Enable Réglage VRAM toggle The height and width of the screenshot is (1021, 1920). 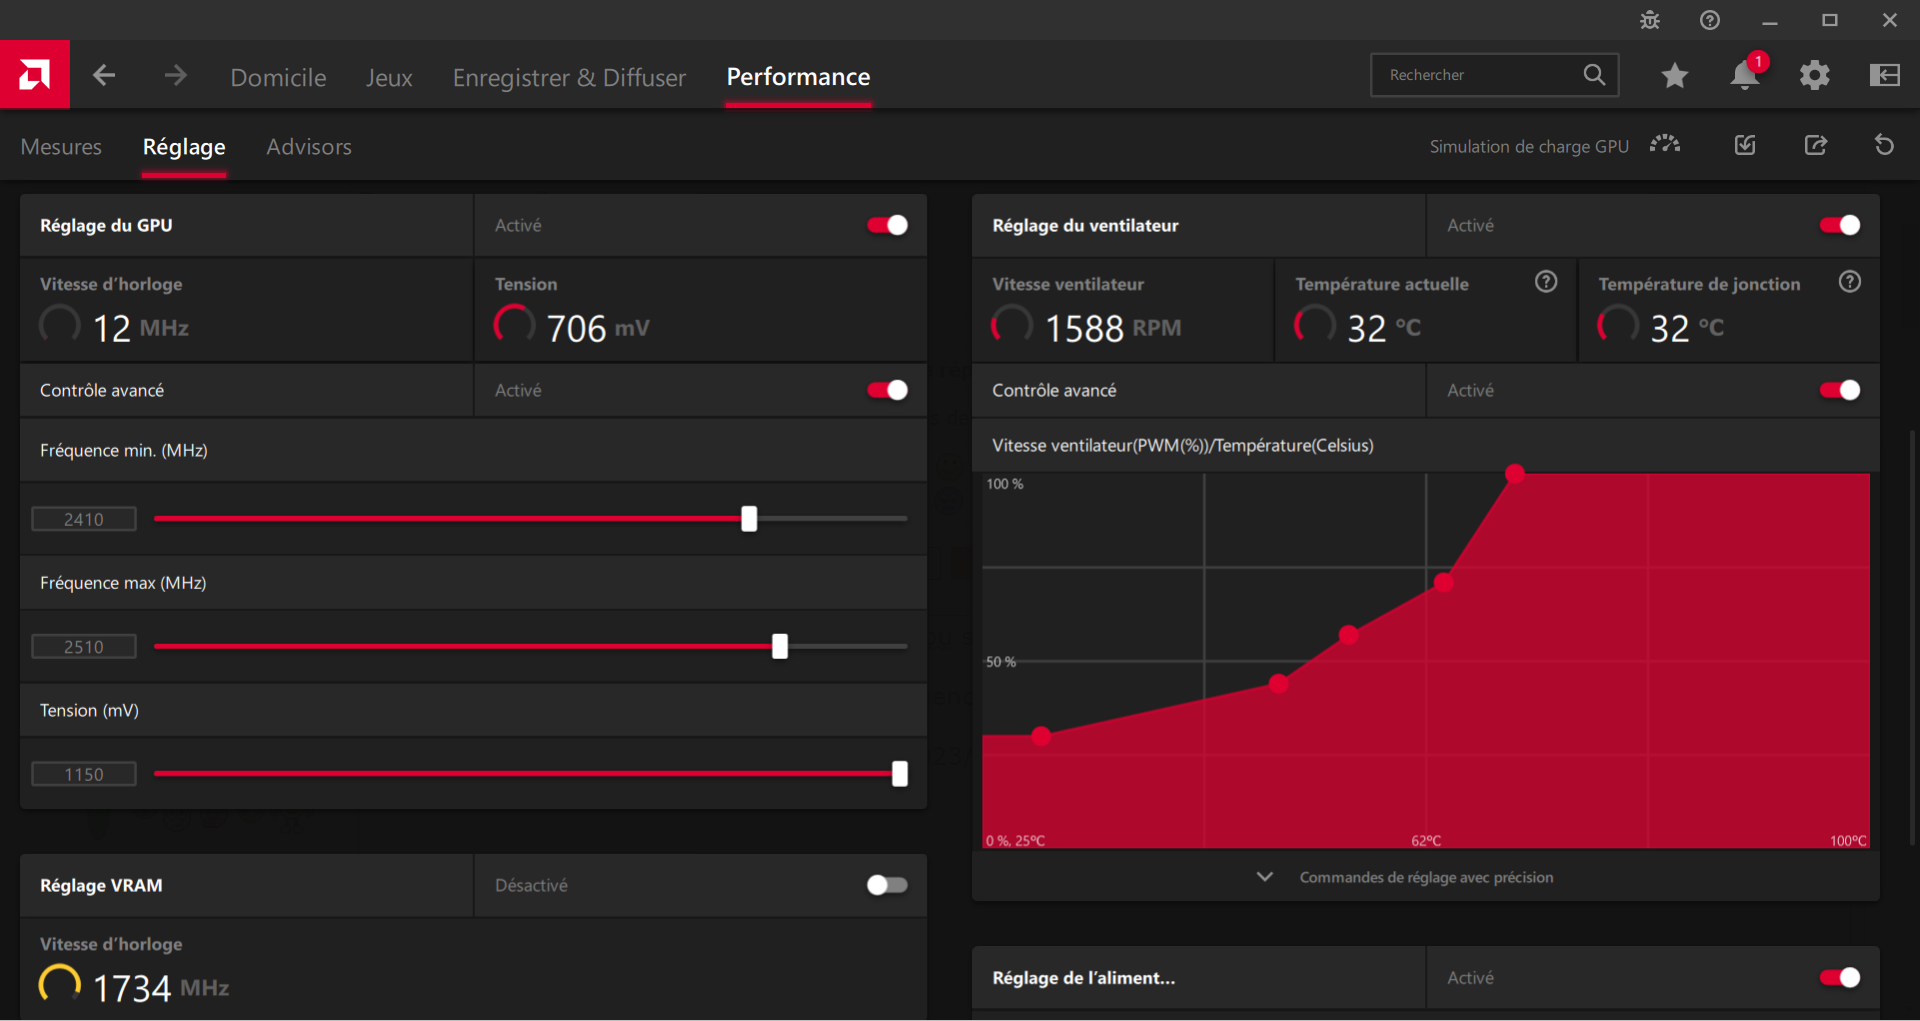[x=887, y=885]
